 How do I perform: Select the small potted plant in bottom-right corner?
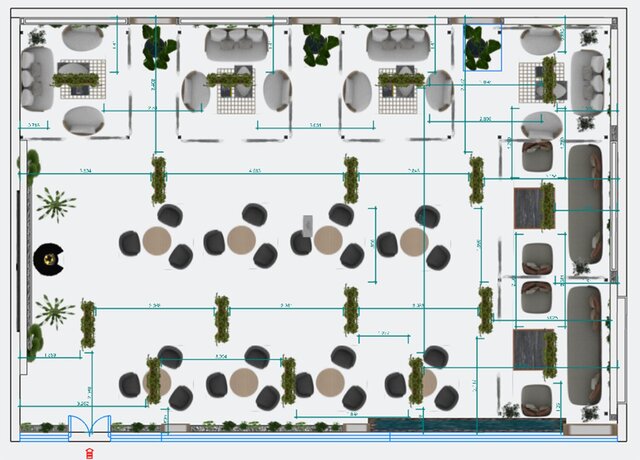pyautogui.click(x=590, y=413)
